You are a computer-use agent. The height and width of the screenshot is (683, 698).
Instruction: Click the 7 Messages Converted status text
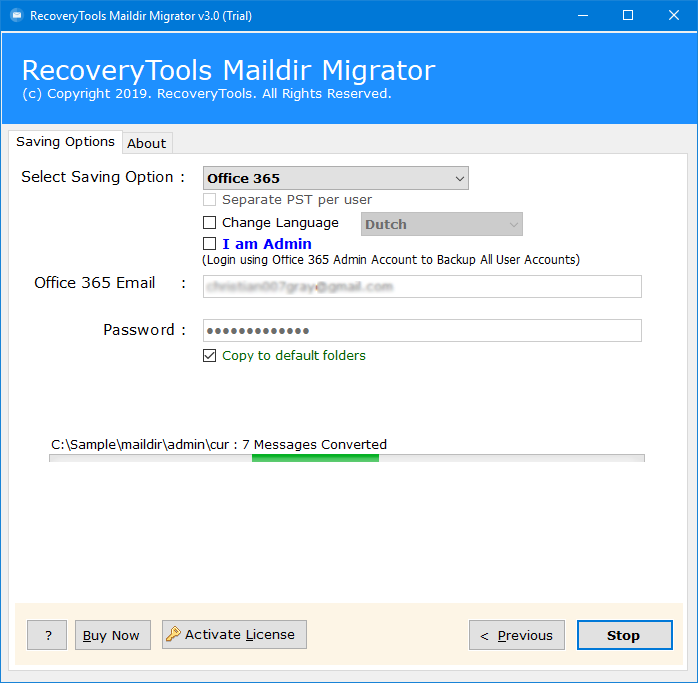(x=314, y=444)
